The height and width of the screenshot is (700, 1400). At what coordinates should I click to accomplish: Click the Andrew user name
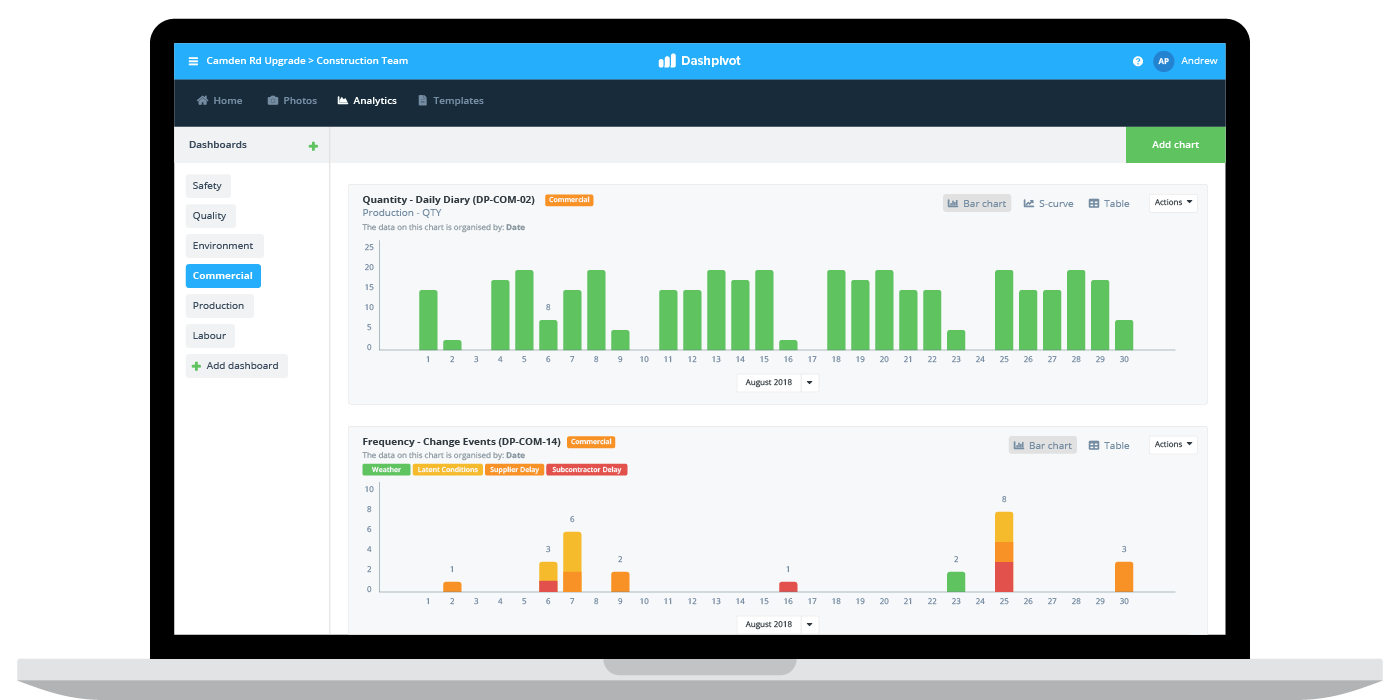[1199, 61]
